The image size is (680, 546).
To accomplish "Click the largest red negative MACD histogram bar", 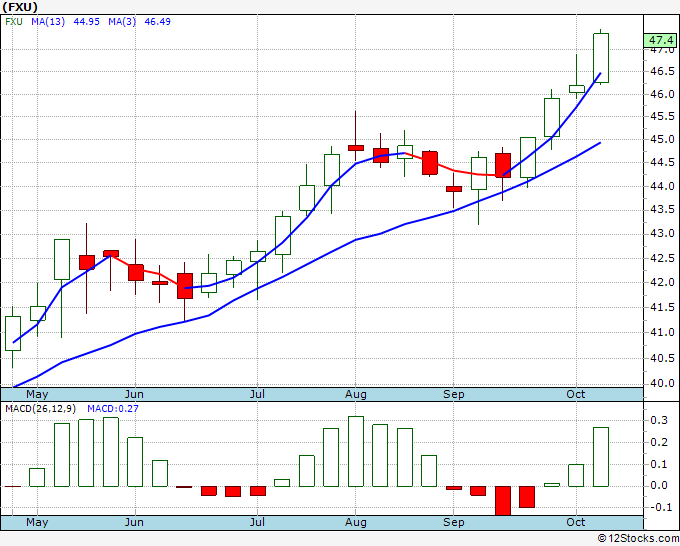I will pos(503,500).
